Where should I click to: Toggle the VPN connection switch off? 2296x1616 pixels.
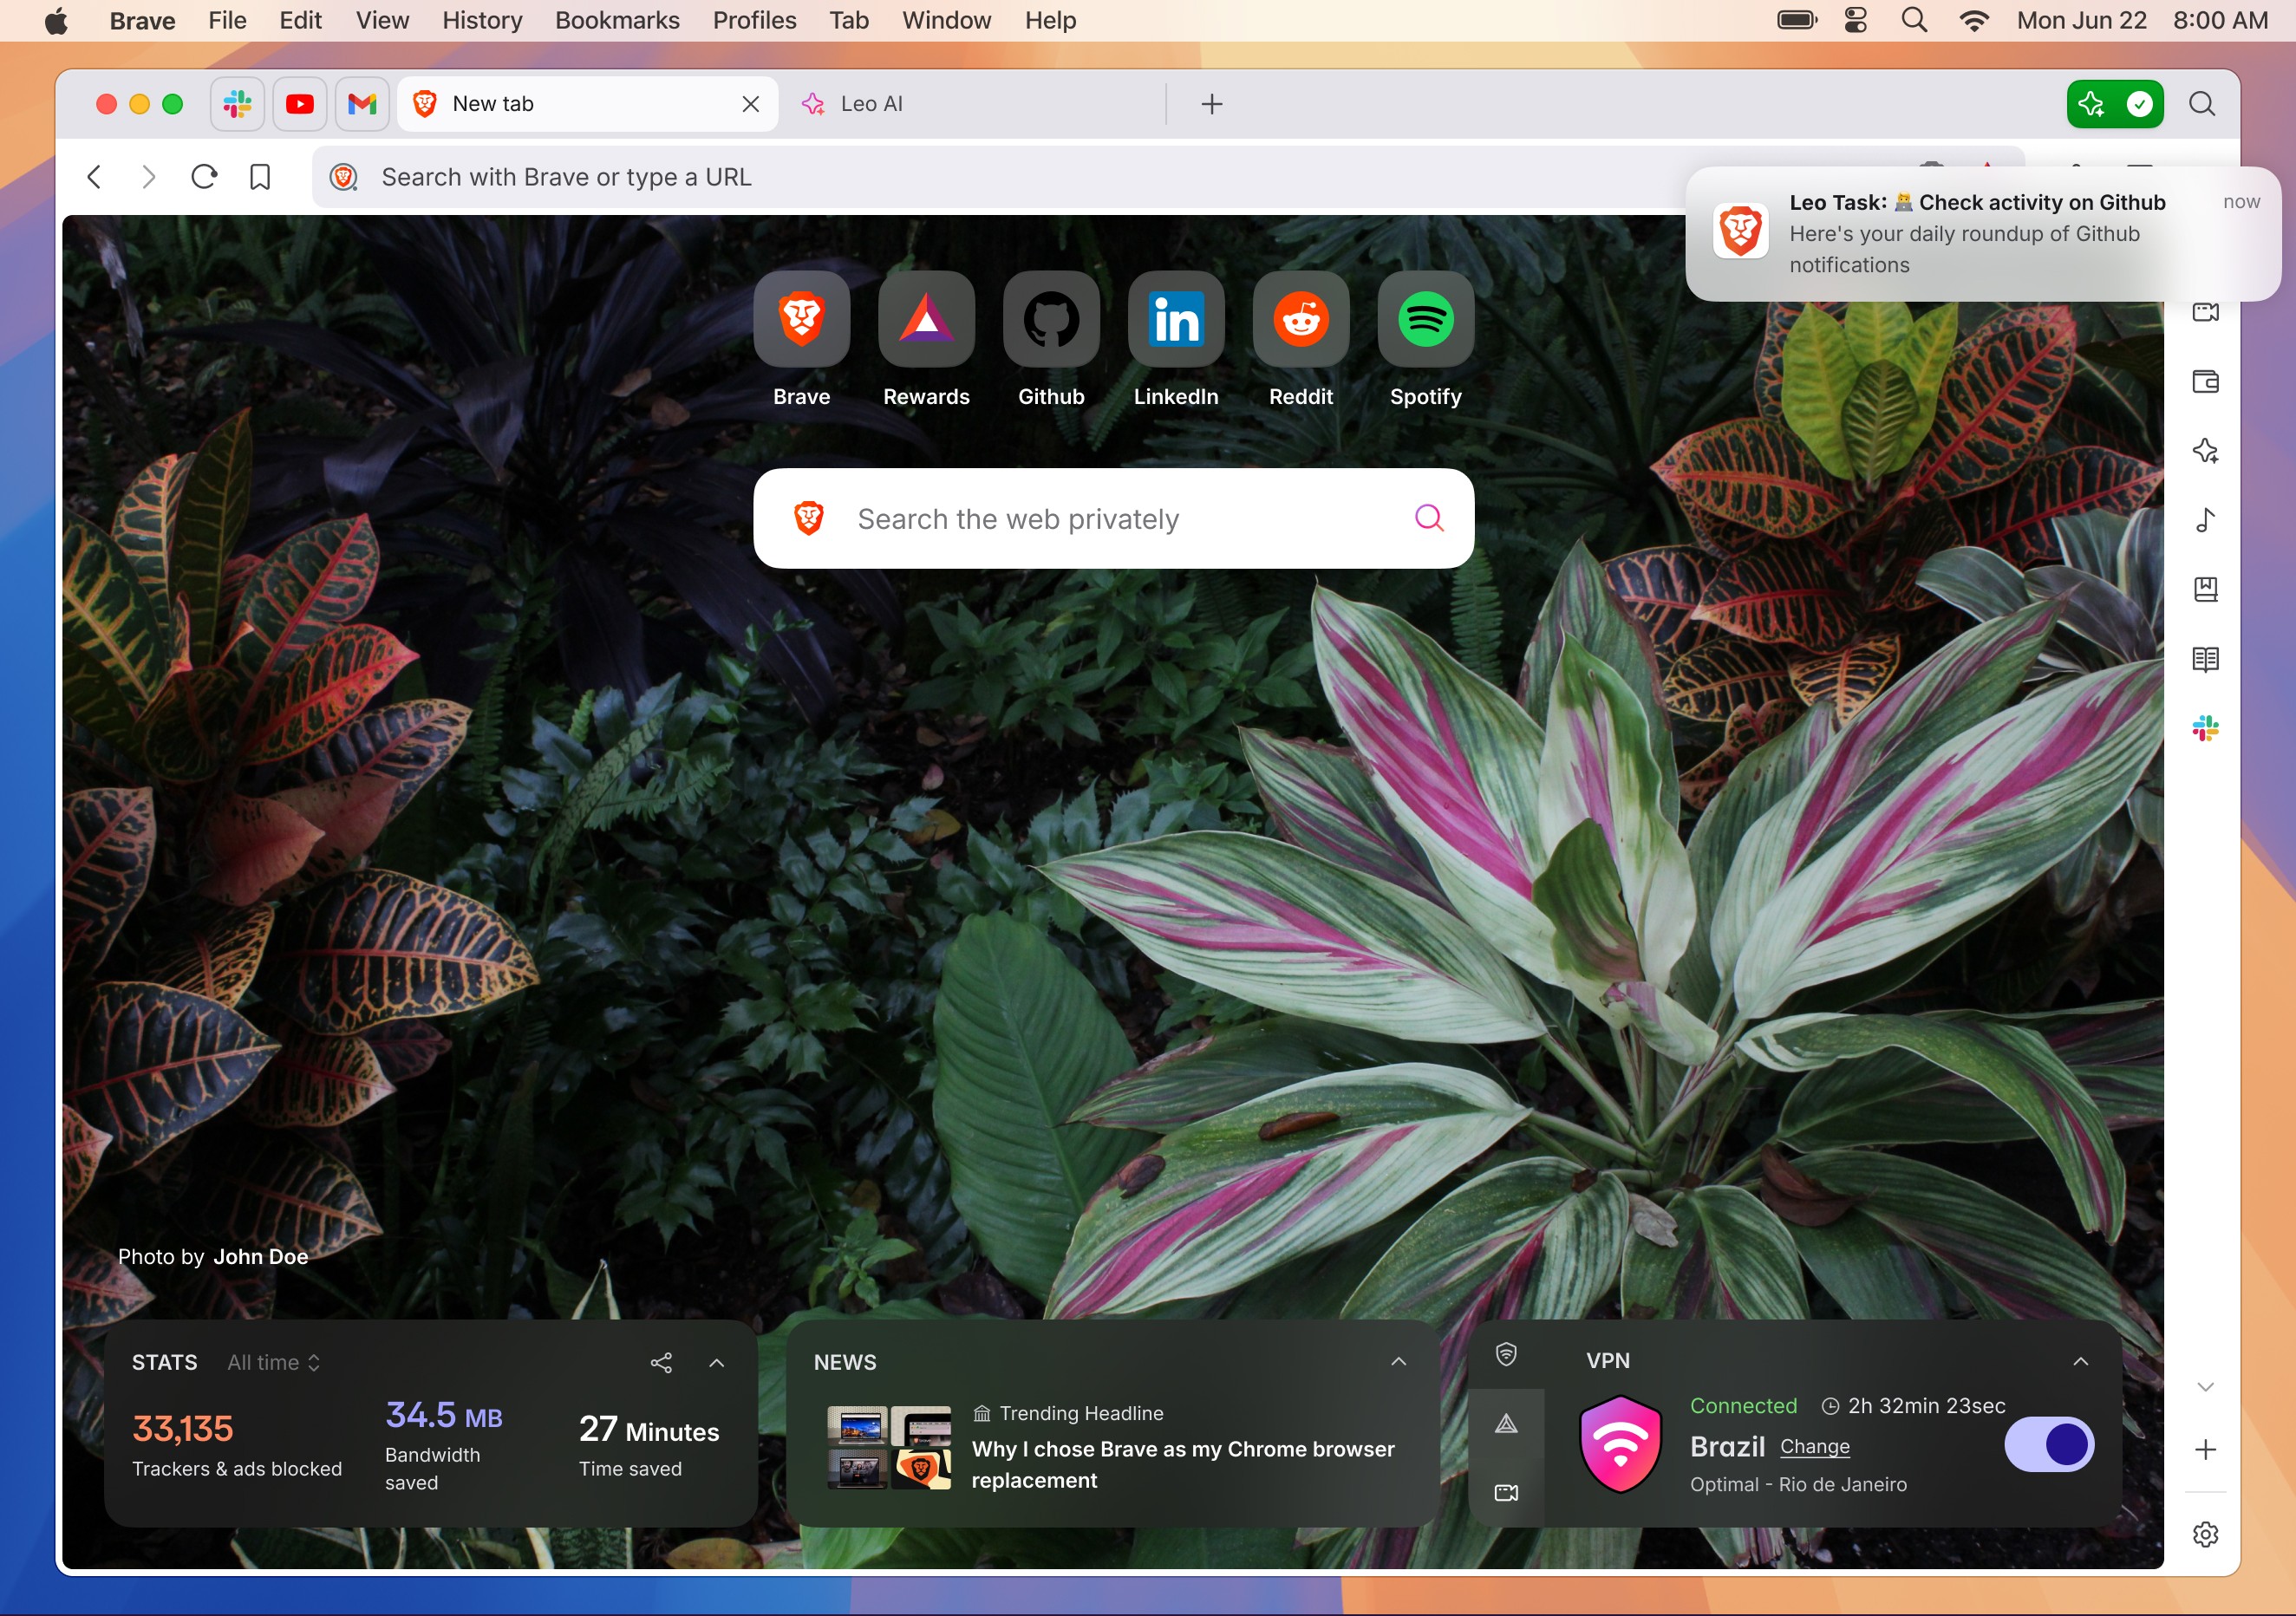pyautogui.click(x=2049, y=1444)
